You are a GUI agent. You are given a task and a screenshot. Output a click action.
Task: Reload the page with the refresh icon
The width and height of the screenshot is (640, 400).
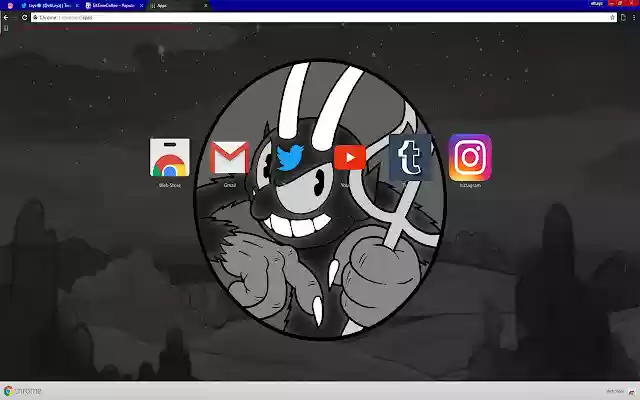[x=24, y=18]
